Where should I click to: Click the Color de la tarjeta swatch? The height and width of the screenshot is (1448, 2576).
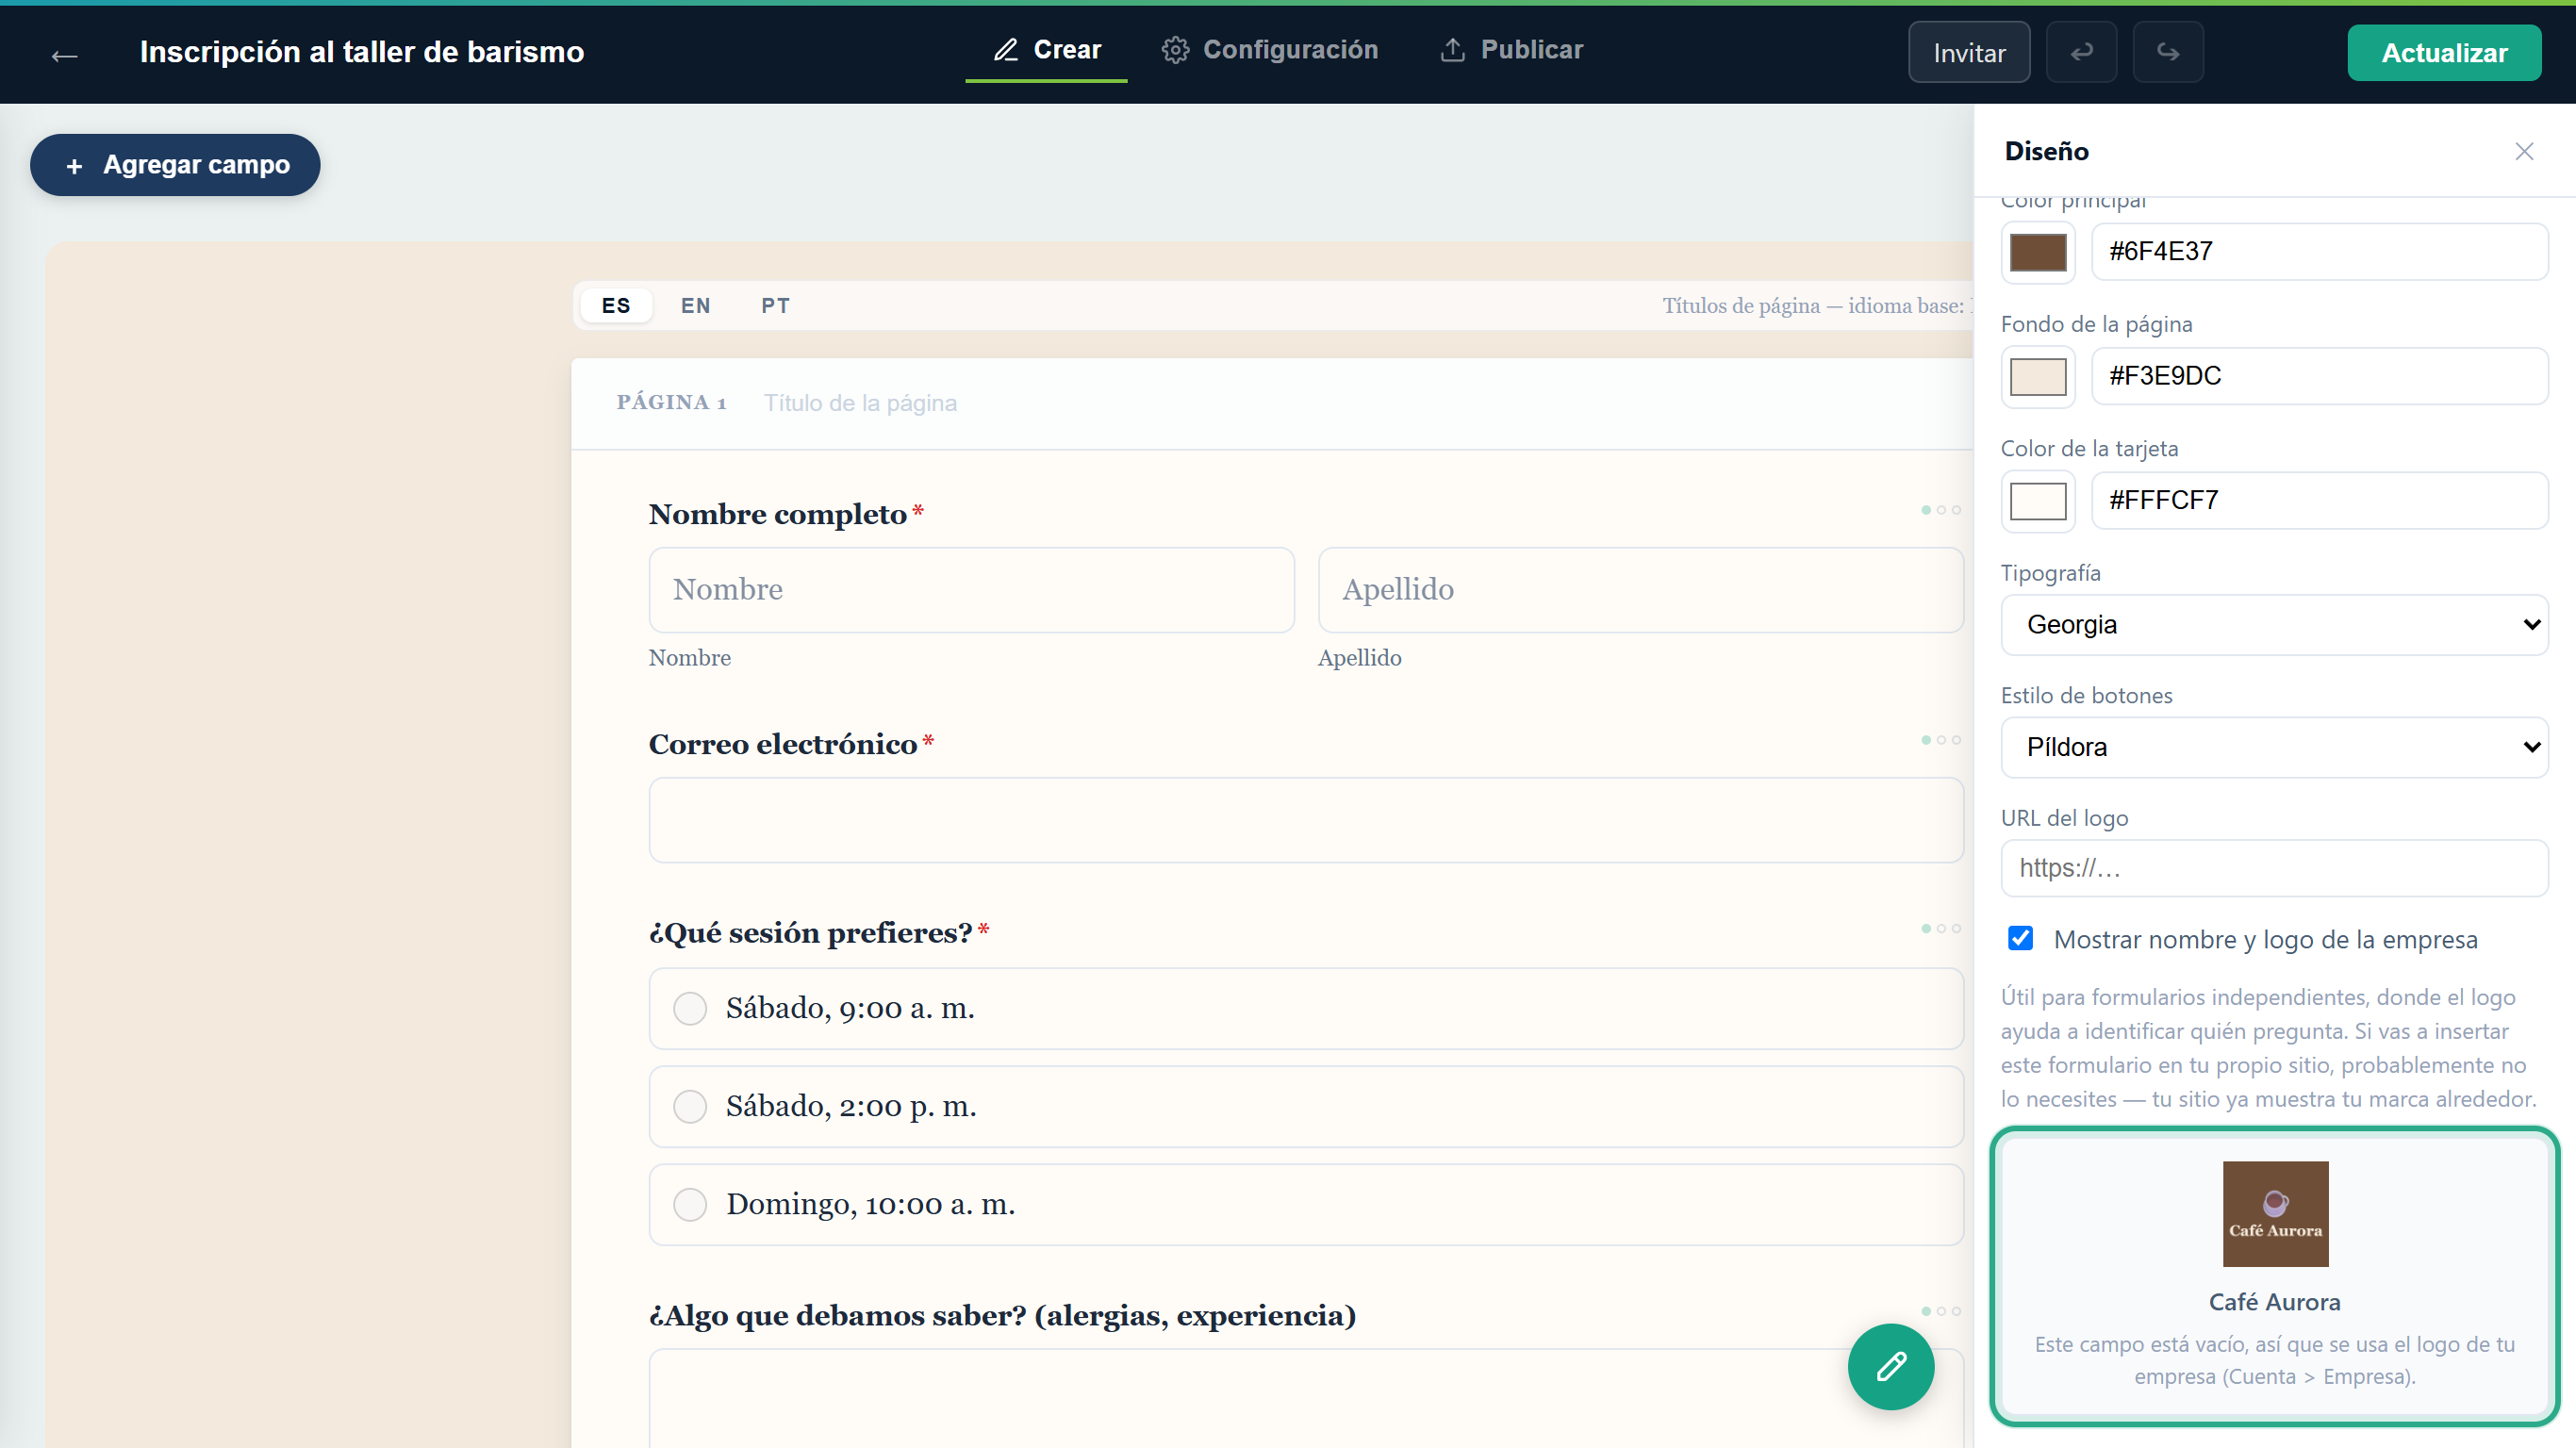2038,500
